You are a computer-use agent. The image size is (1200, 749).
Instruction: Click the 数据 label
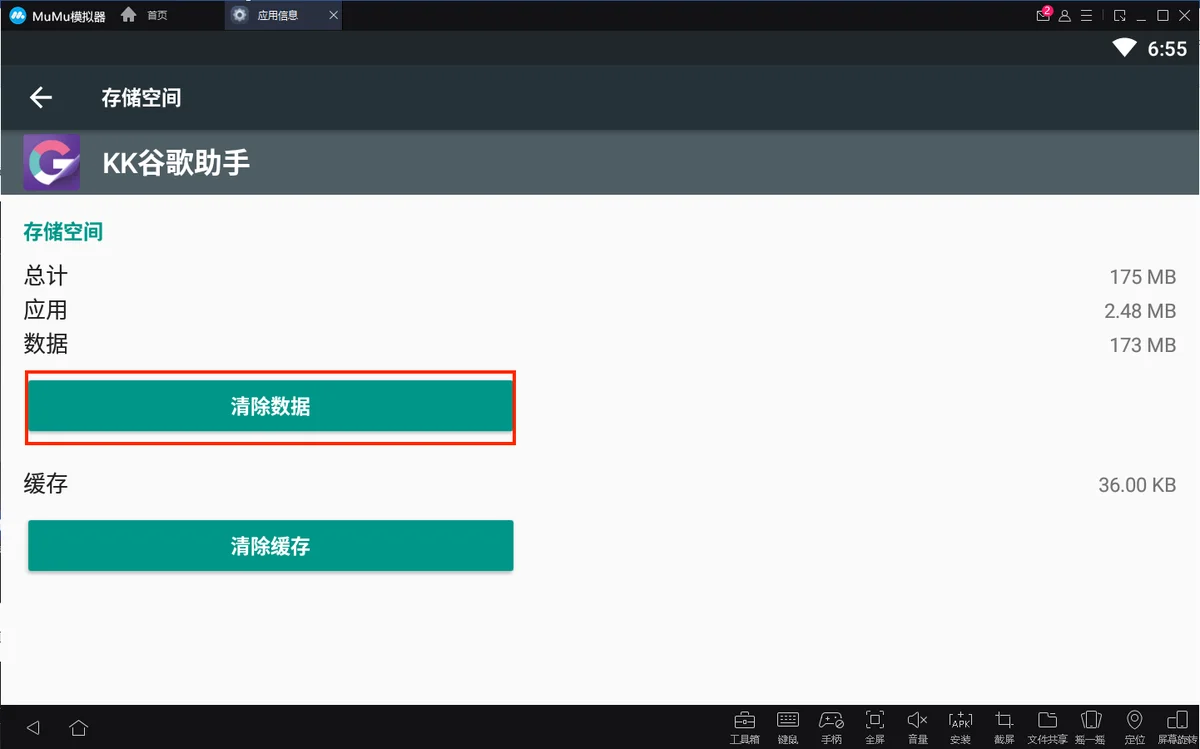(46, 345)
